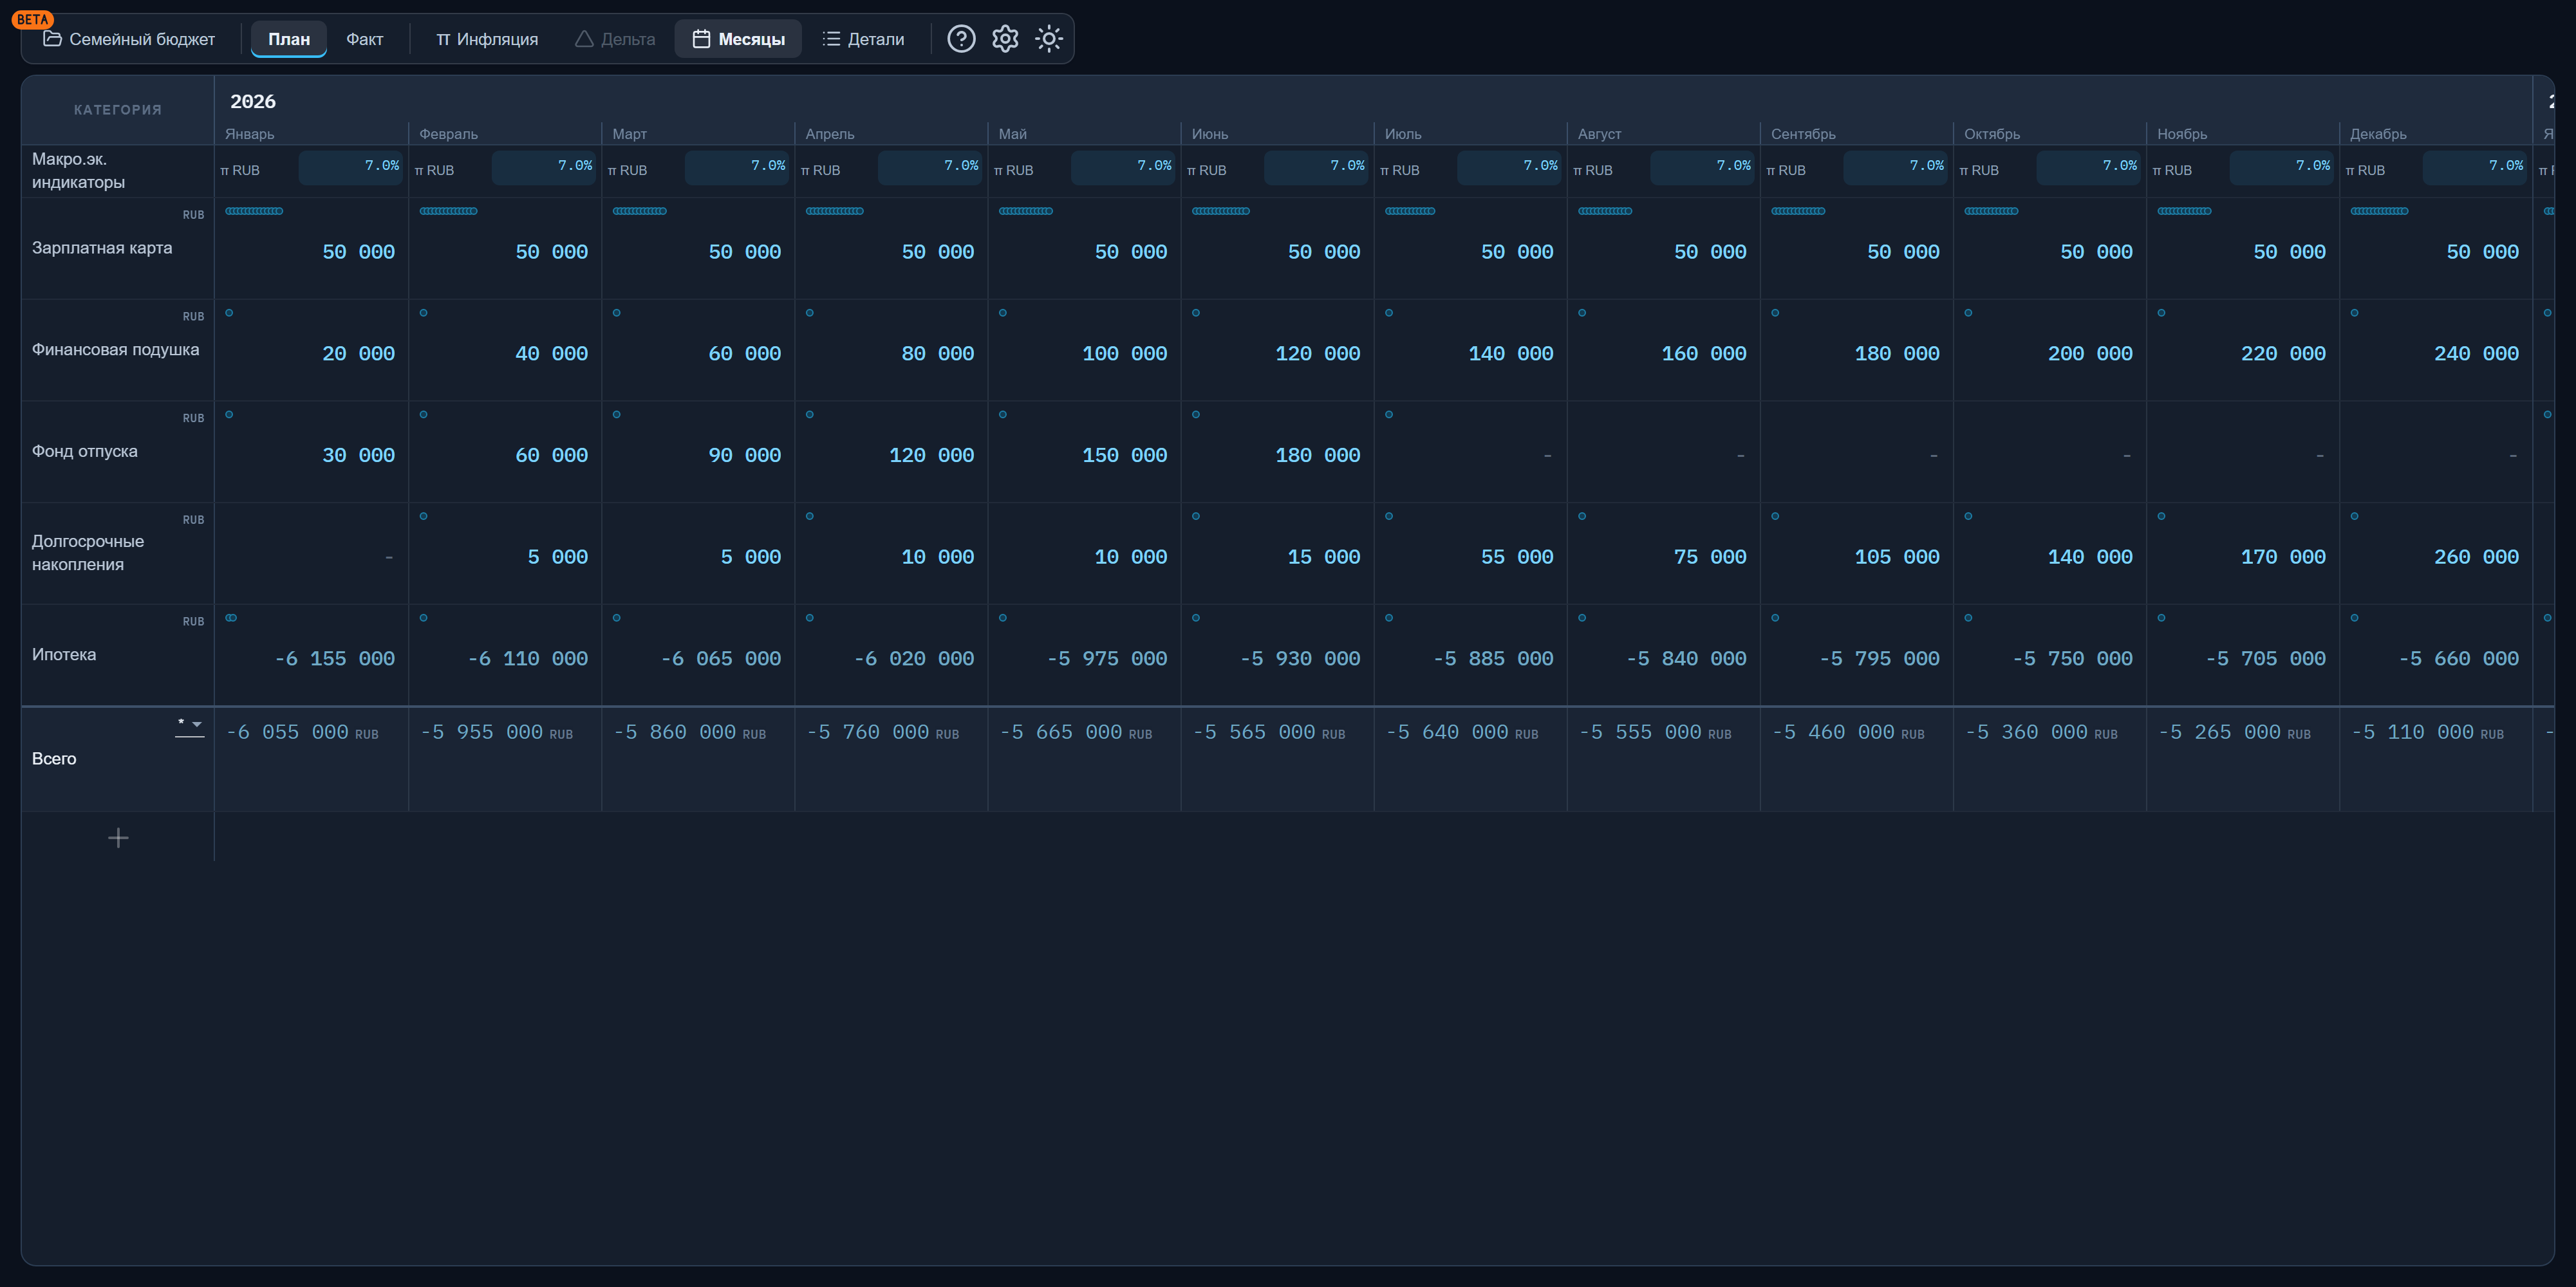Click October dot marker in Ипотека row
Viewport: 2576px width, 1287px height.
pyautogui.click(x=1968, y=618)
